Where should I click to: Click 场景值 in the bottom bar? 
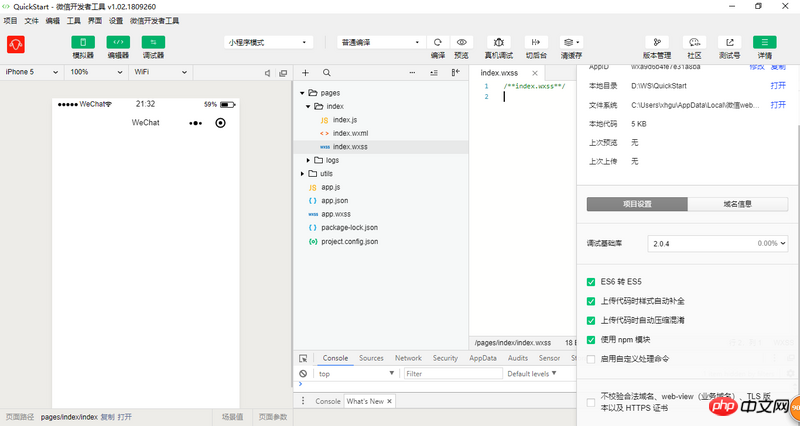coord(233,417)
